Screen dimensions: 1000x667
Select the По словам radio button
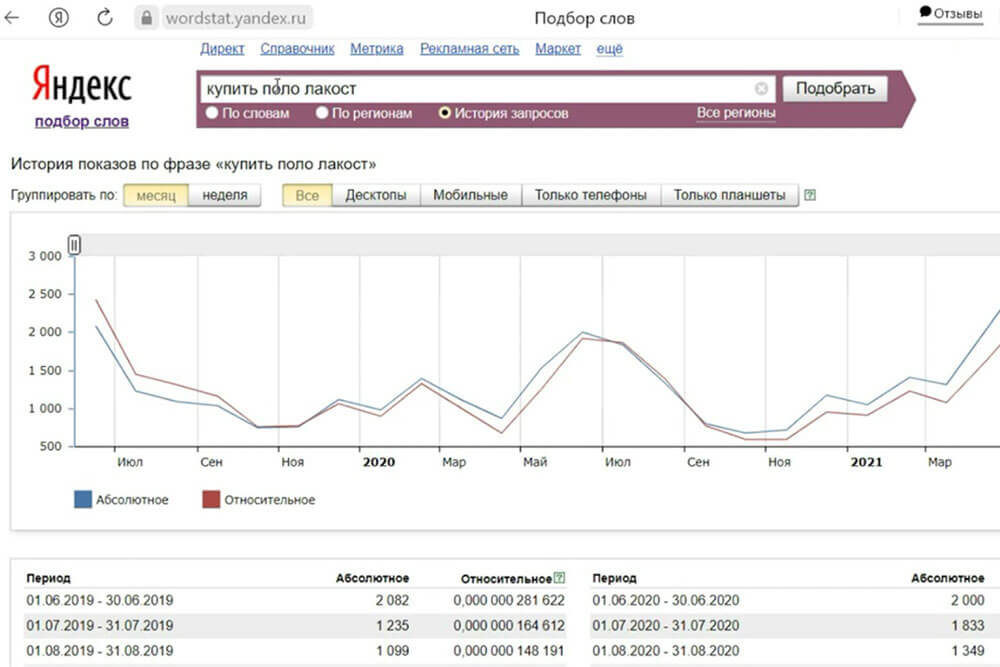pos(212,113)
